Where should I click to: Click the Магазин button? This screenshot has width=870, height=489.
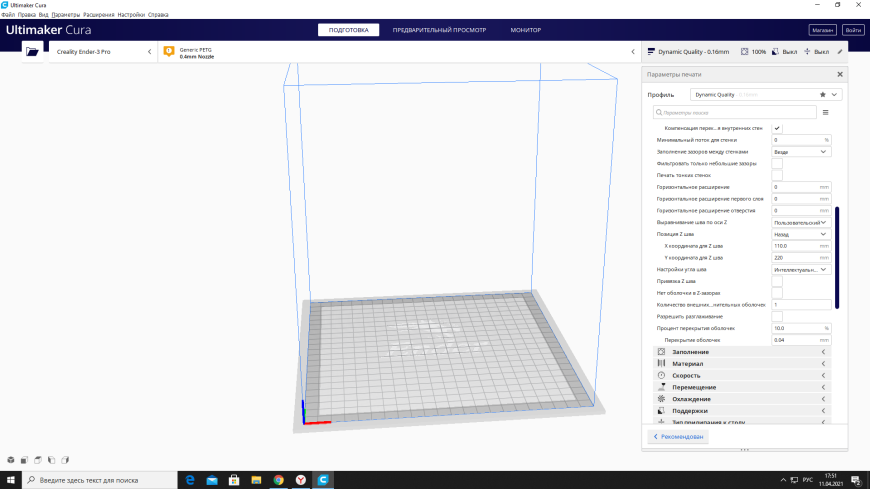coord(822,30)
